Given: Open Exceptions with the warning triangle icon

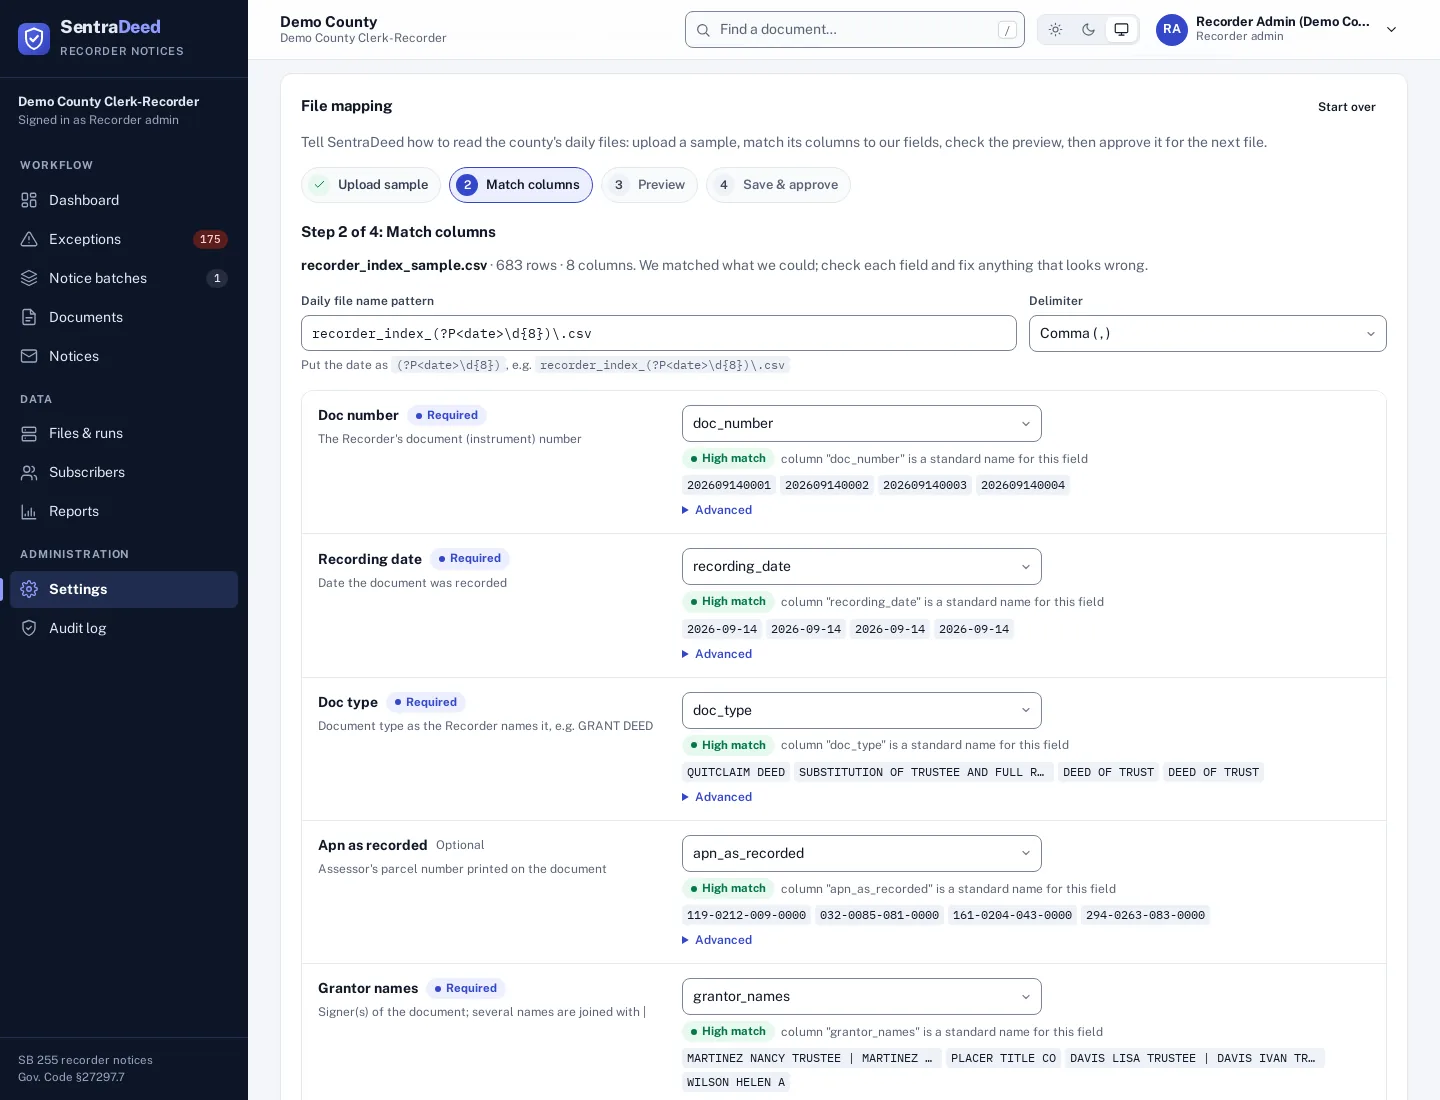Looking at the screenshot, I should pos(124,239).
